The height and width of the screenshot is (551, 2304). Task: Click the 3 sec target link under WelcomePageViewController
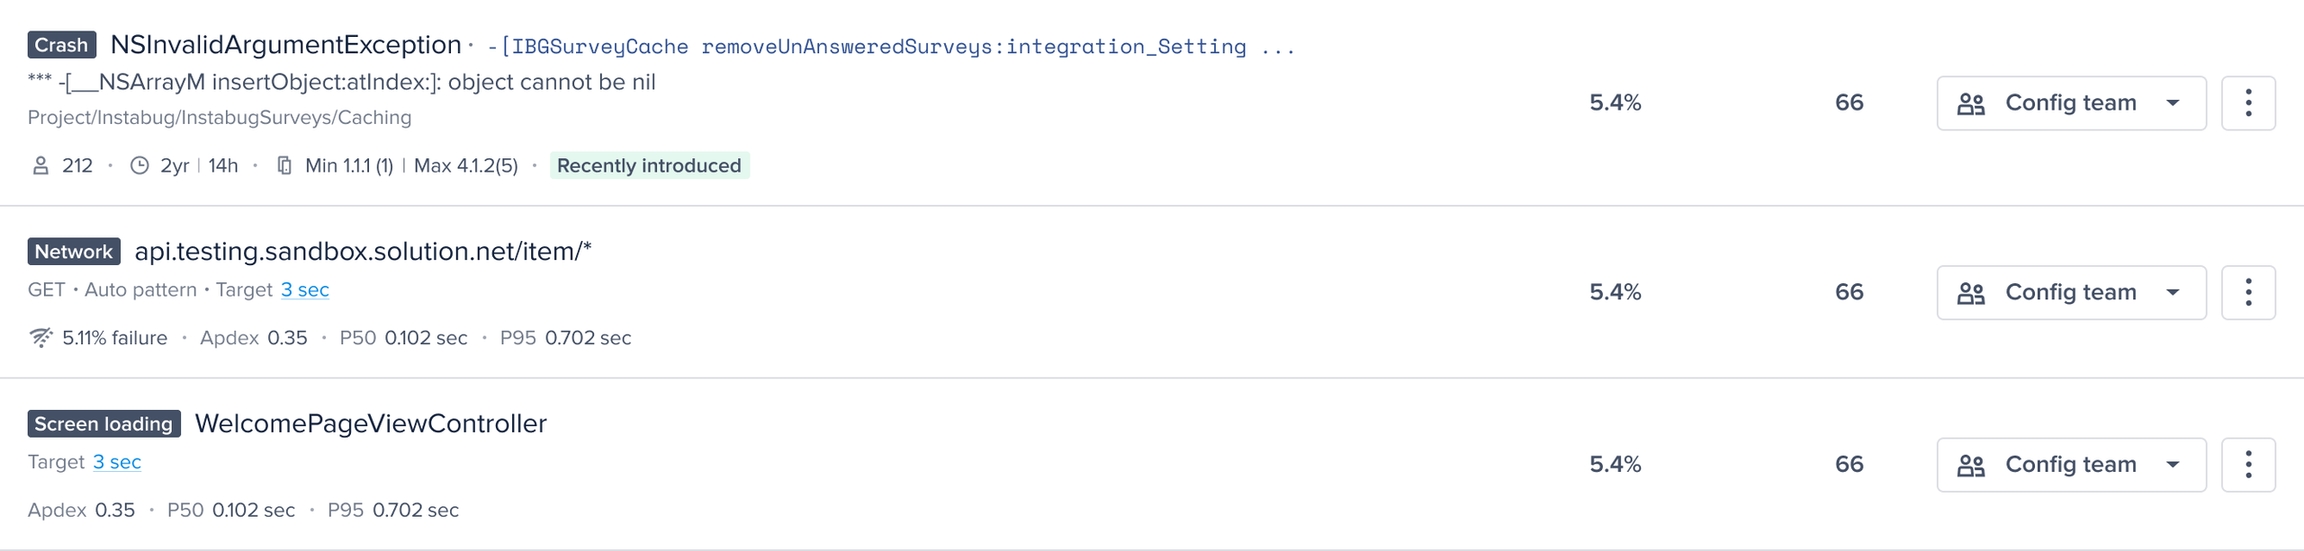[x=117, y=462]
